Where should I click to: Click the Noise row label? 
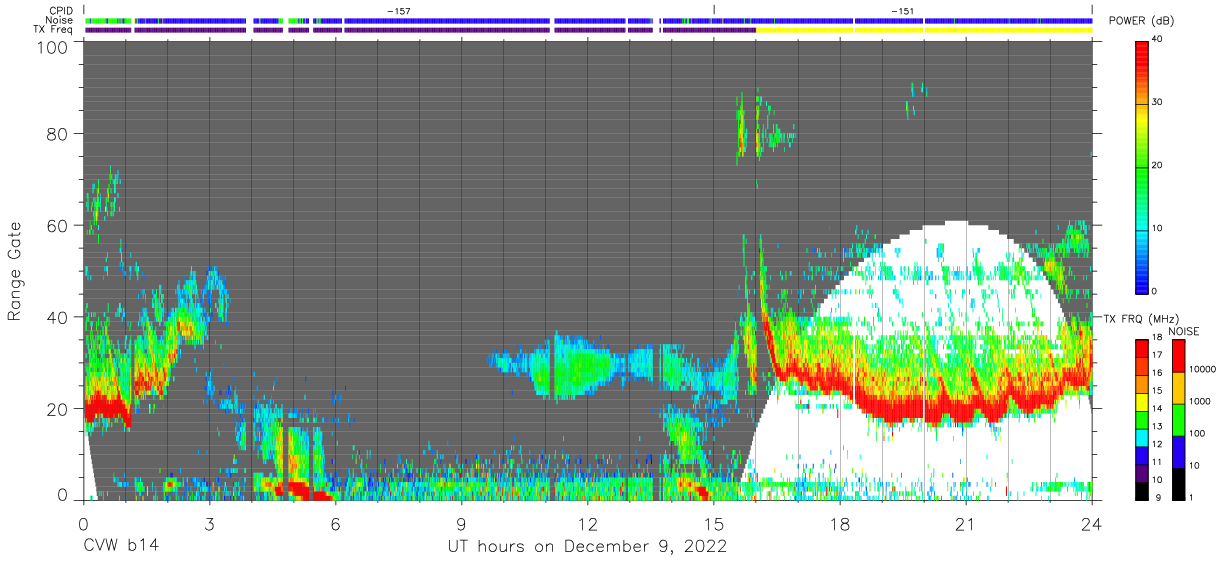pyautogui.click(x=60, y=20)
